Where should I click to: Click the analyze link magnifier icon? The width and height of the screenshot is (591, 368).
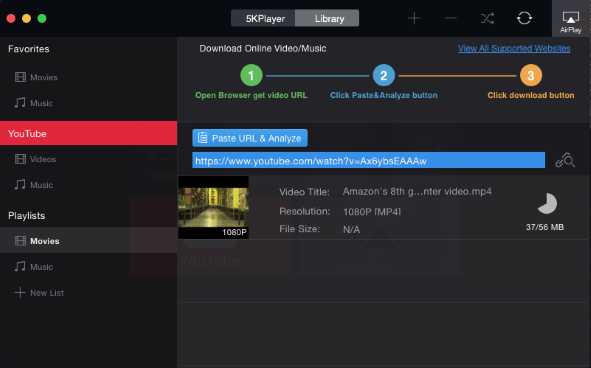(565, 160)
